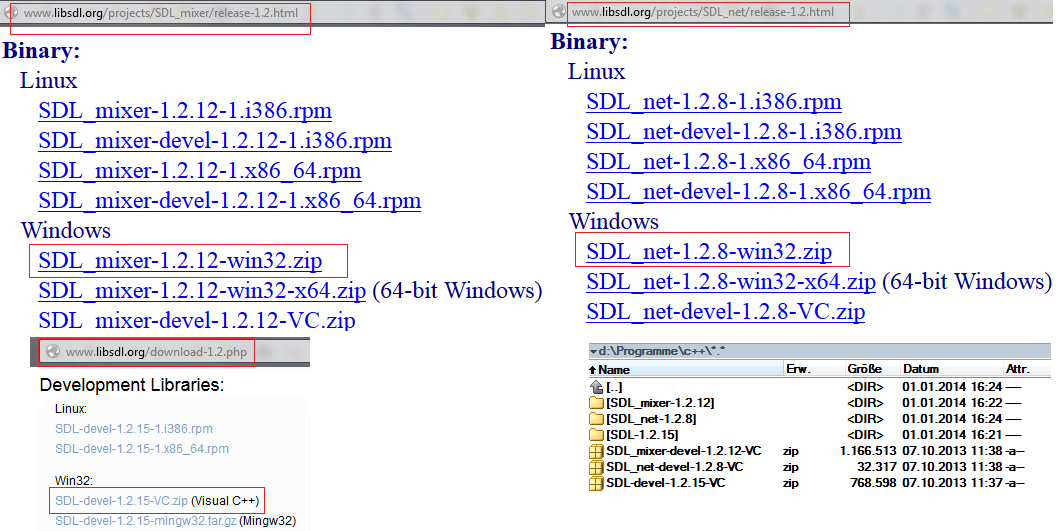Screen dimensions: 1058x531
Task: Download SDL_mixer-1.2.12-win32.zip
Action: pyautogui.click(x=180, y=260)
